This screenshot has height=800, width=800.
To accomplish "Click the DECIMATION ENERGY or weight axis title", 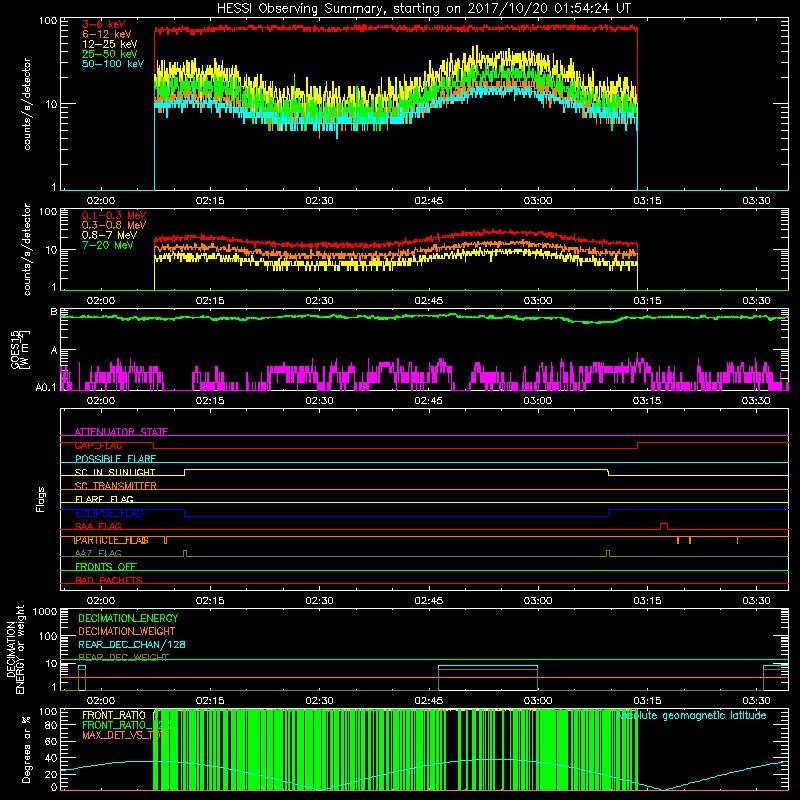I will (15, 649).
